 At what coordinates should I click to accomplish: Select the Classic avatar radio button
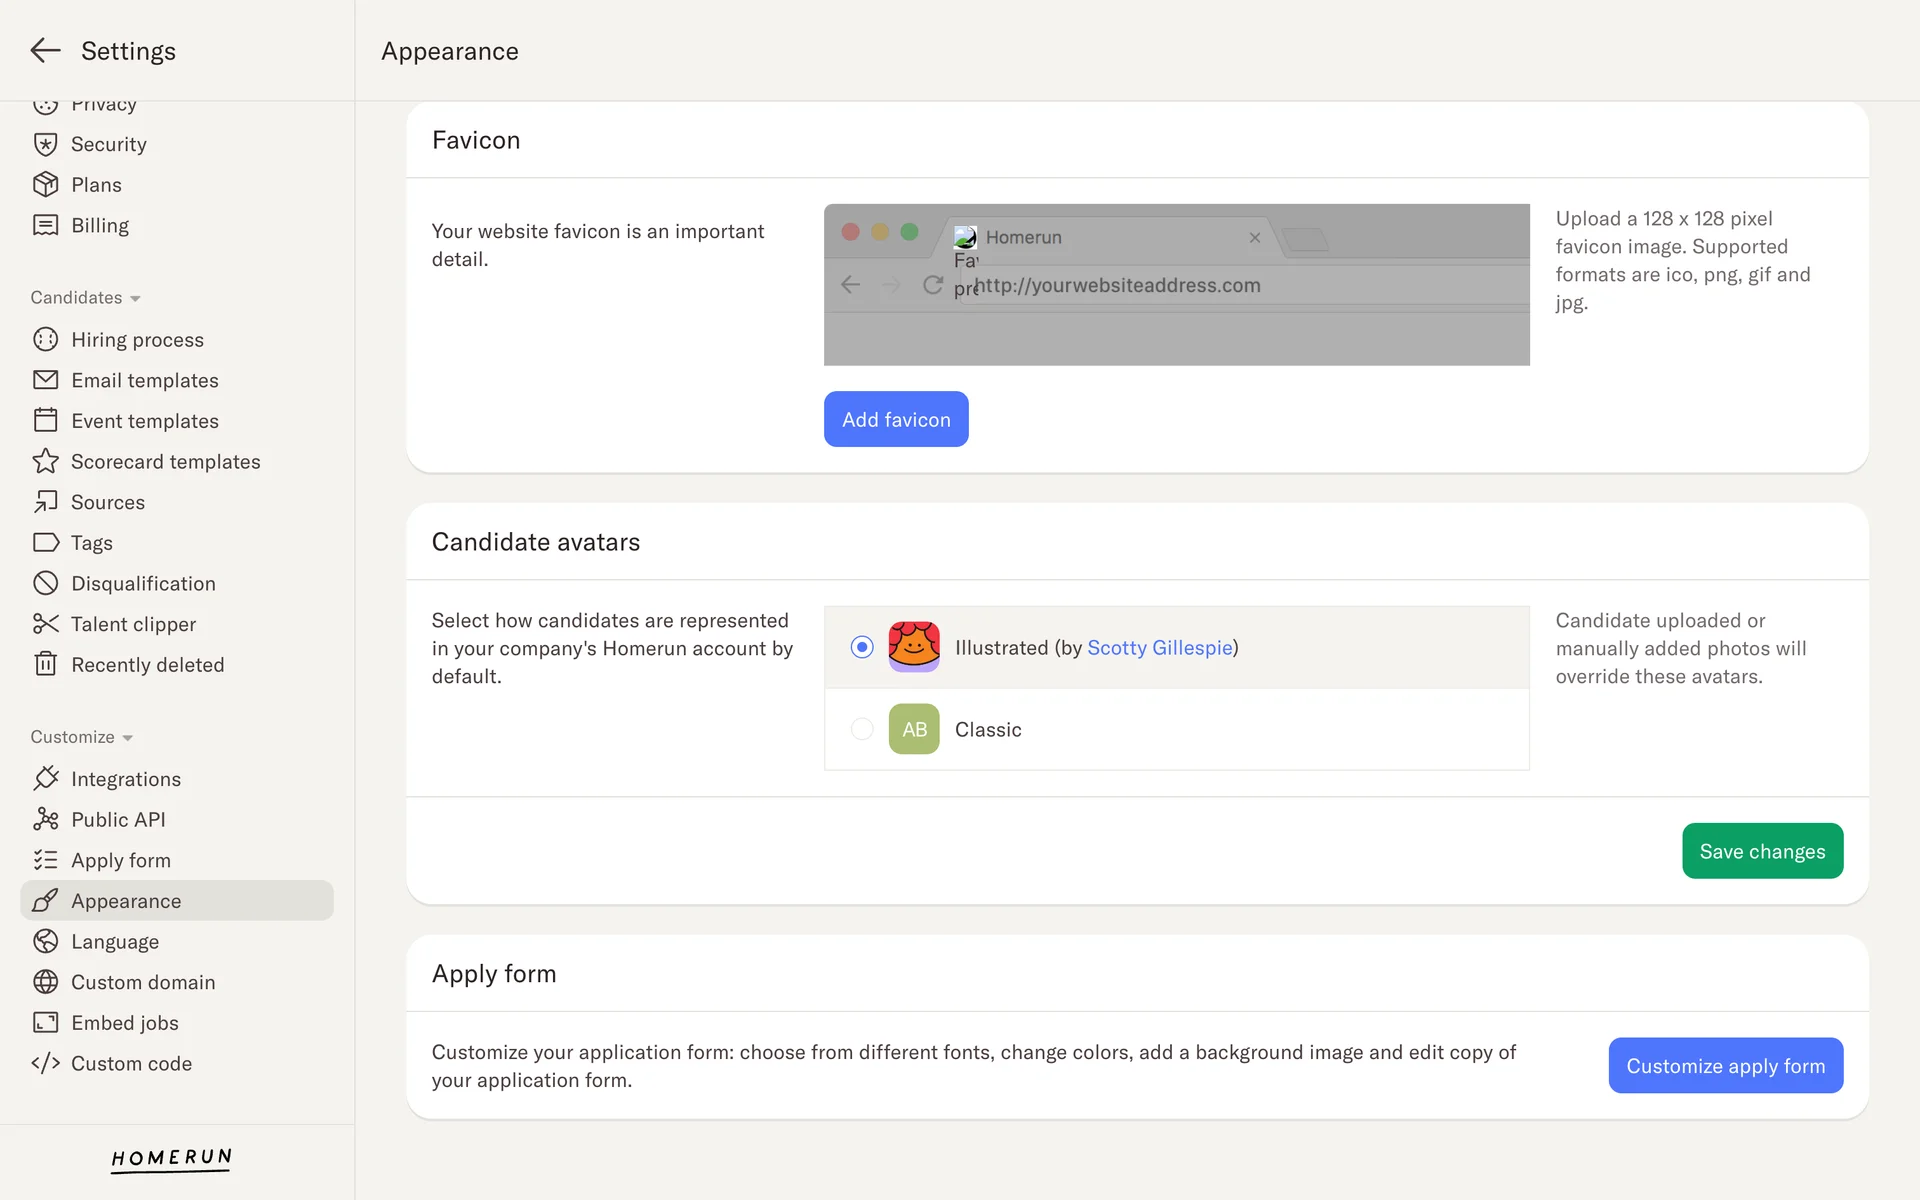click(x=862, y=729)
